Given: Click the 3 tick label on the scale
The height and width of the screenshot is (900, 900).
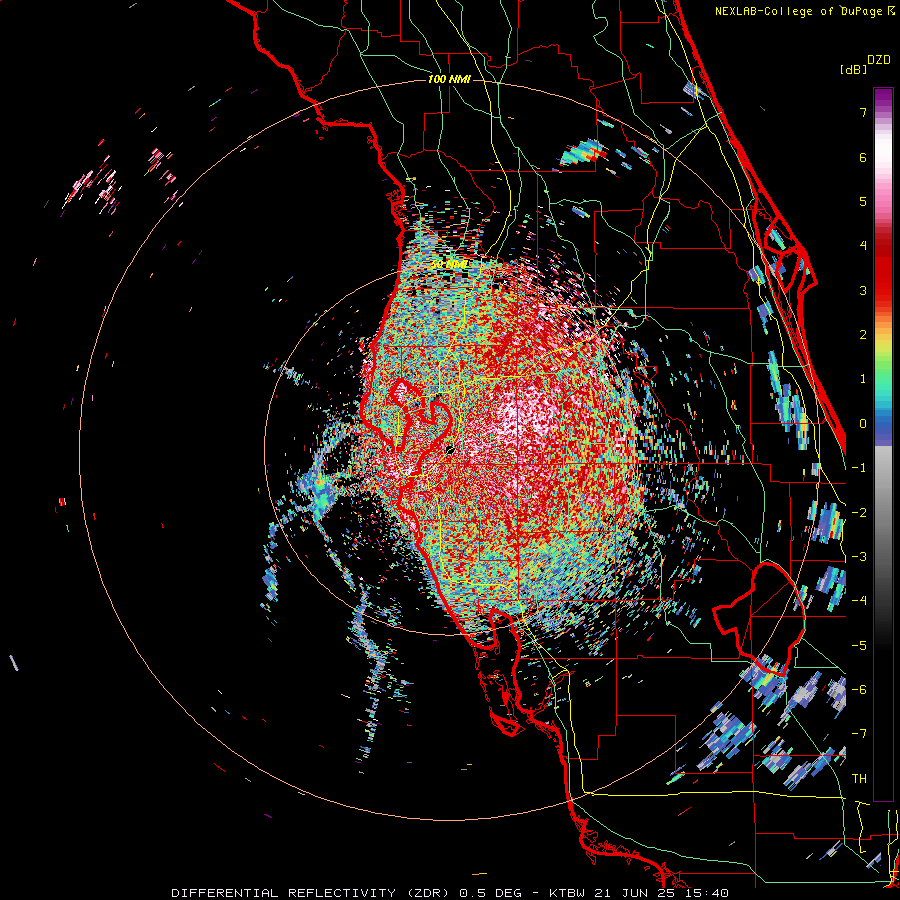Looking at the screenshot, I should coord(863,290).
